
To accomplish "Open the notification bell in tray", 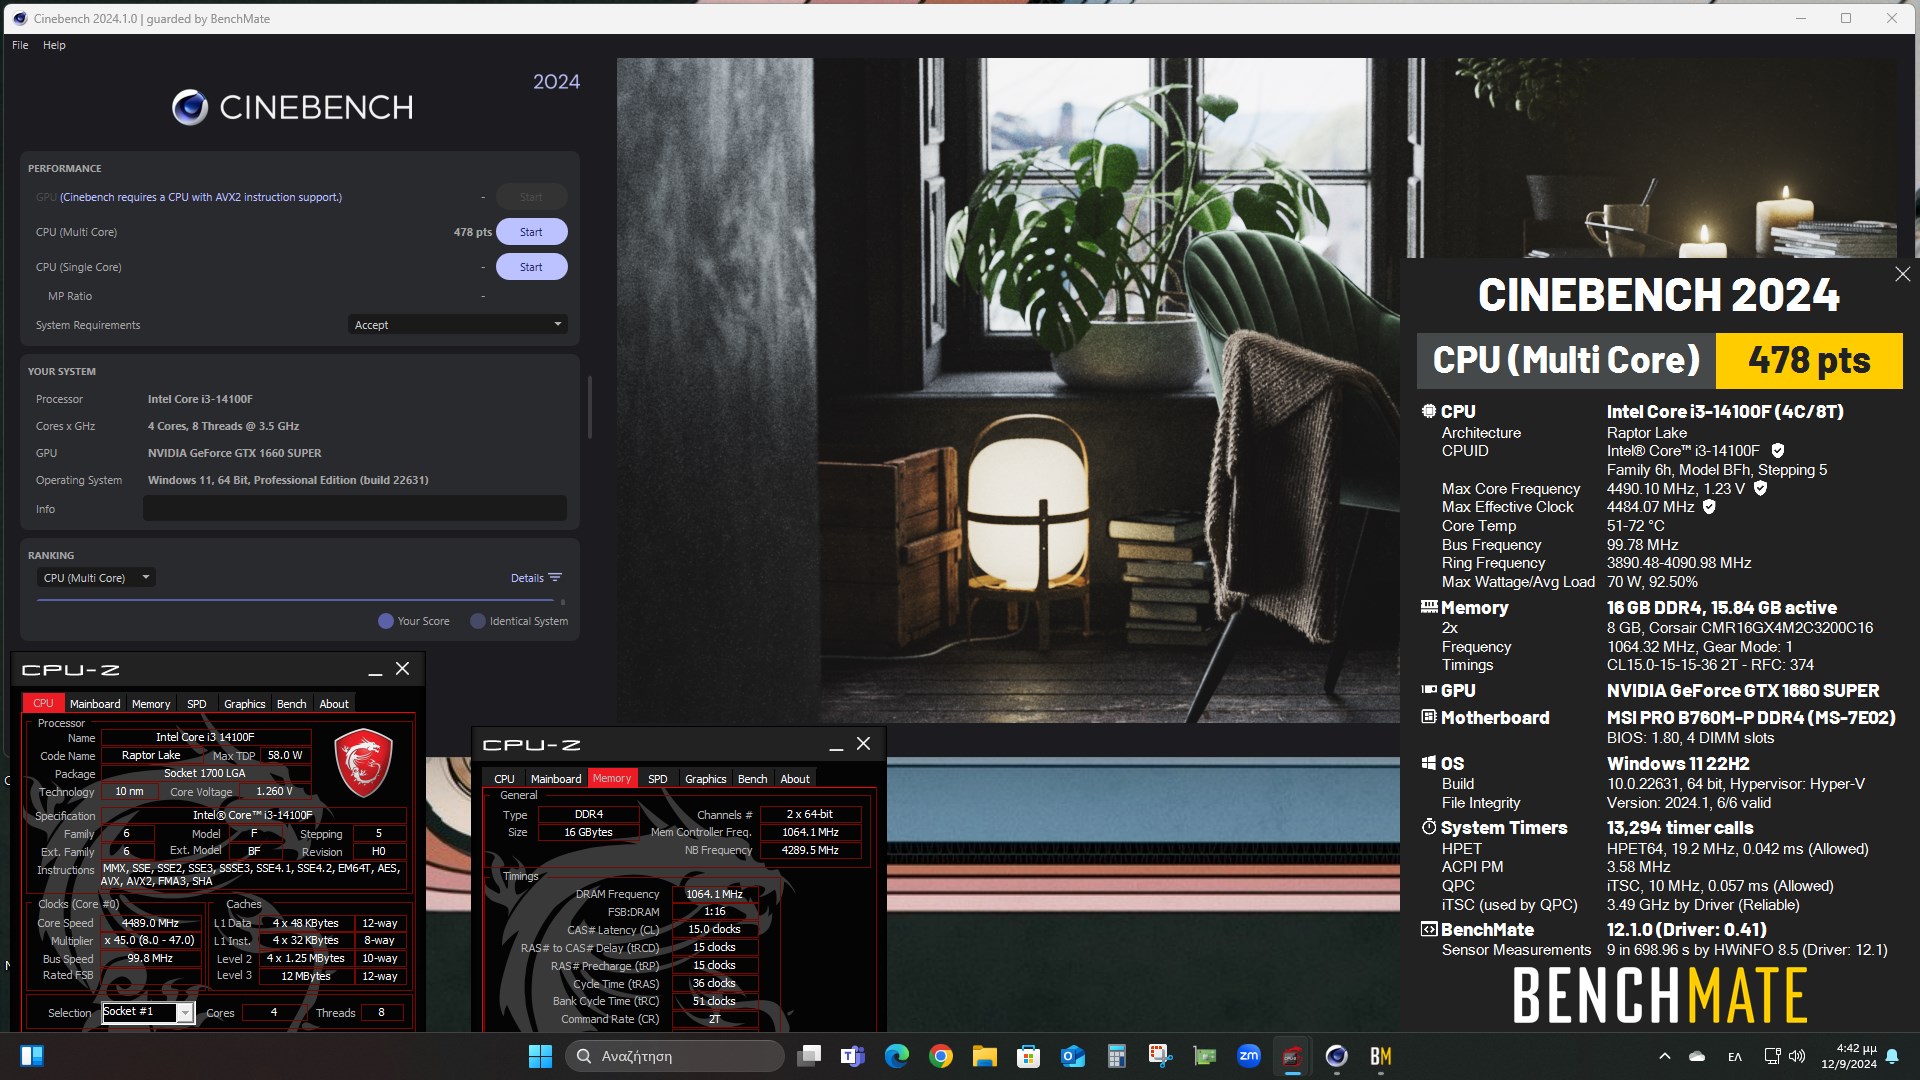I will pos(1892,1056).
